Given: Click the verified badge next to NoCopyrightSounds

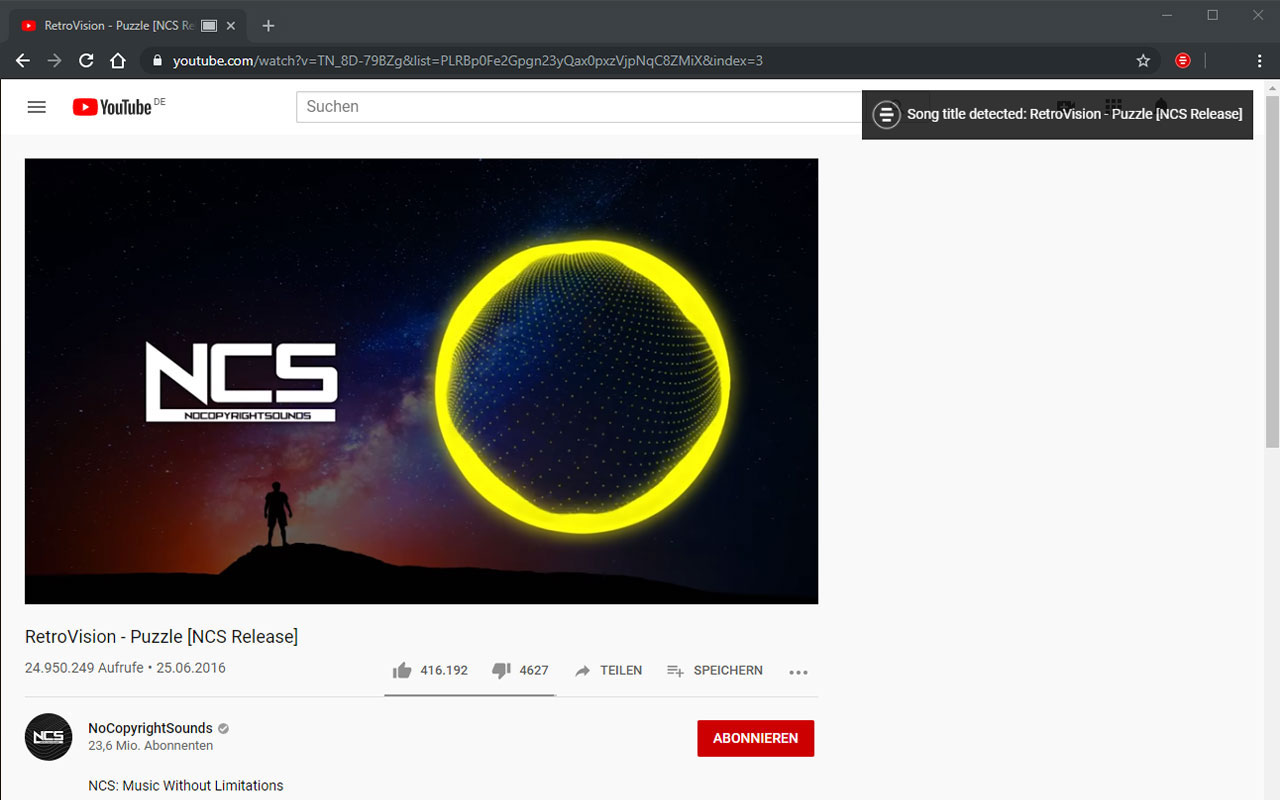Looking at the screenshot, I should tap(222, 728).
